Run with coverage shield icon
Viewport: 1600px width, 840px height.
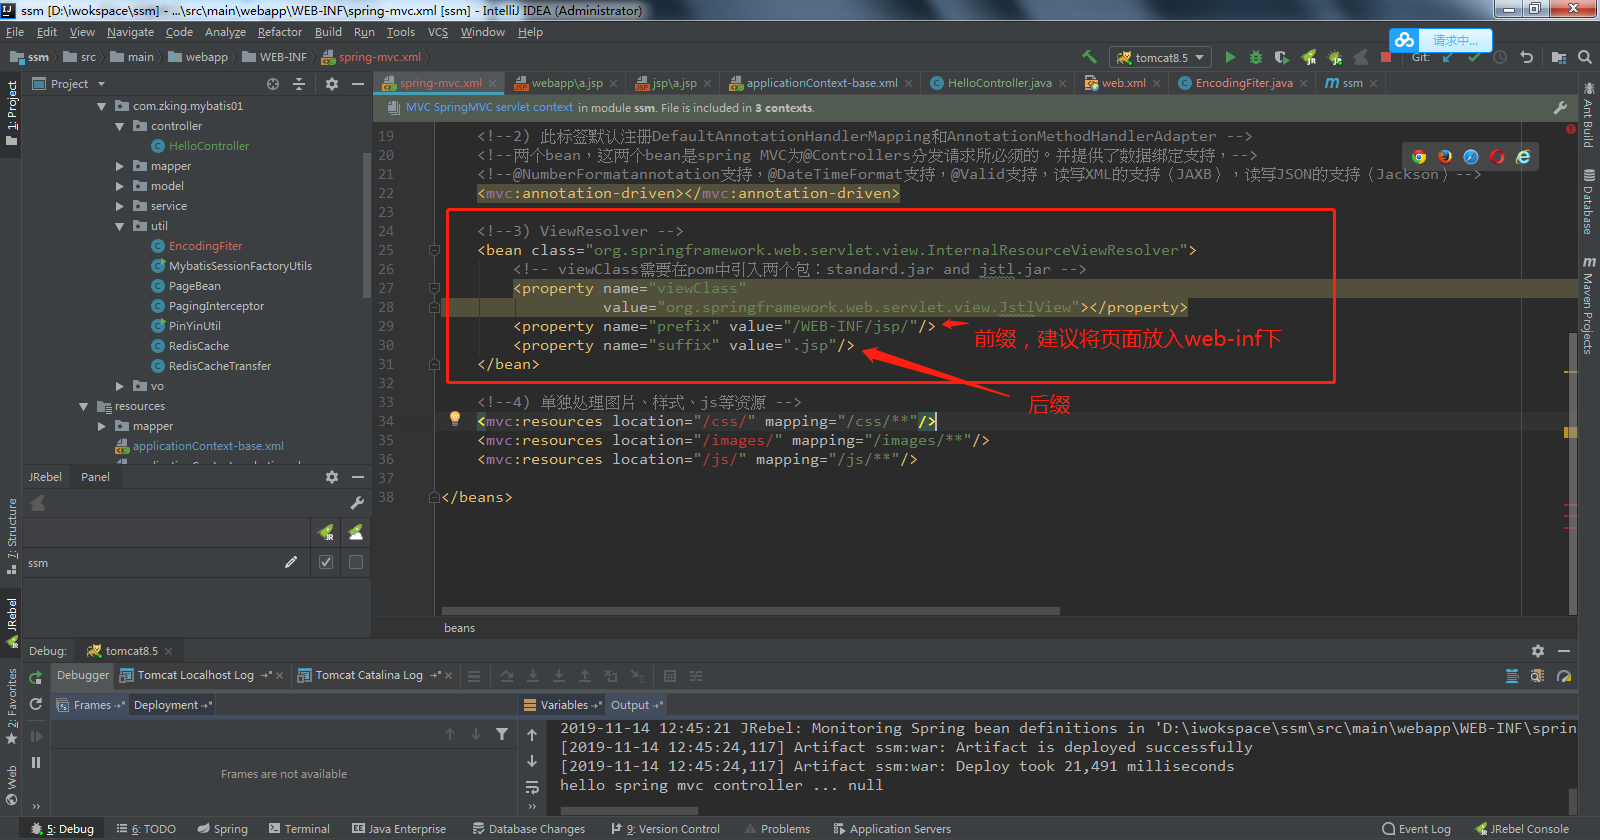click(1281, 57)
